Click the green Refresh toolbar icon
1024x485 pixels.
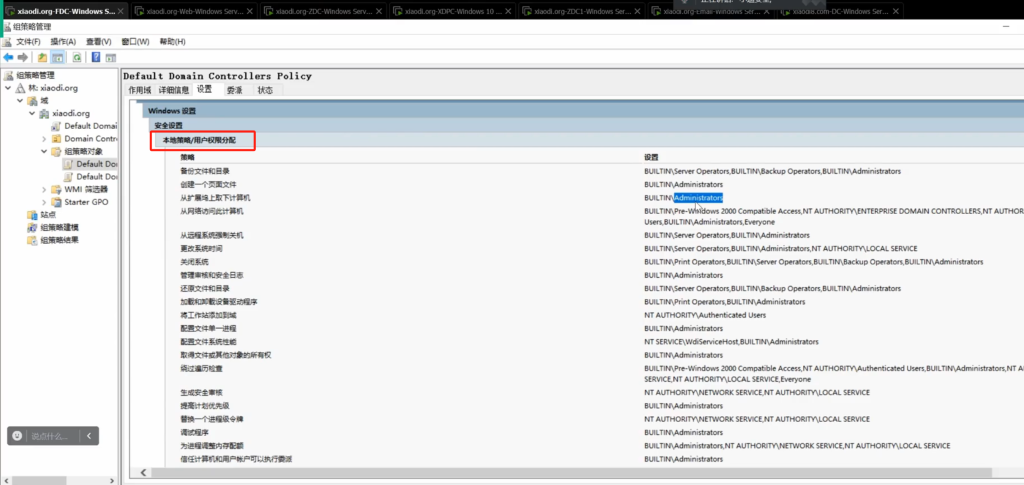point(76,57)
